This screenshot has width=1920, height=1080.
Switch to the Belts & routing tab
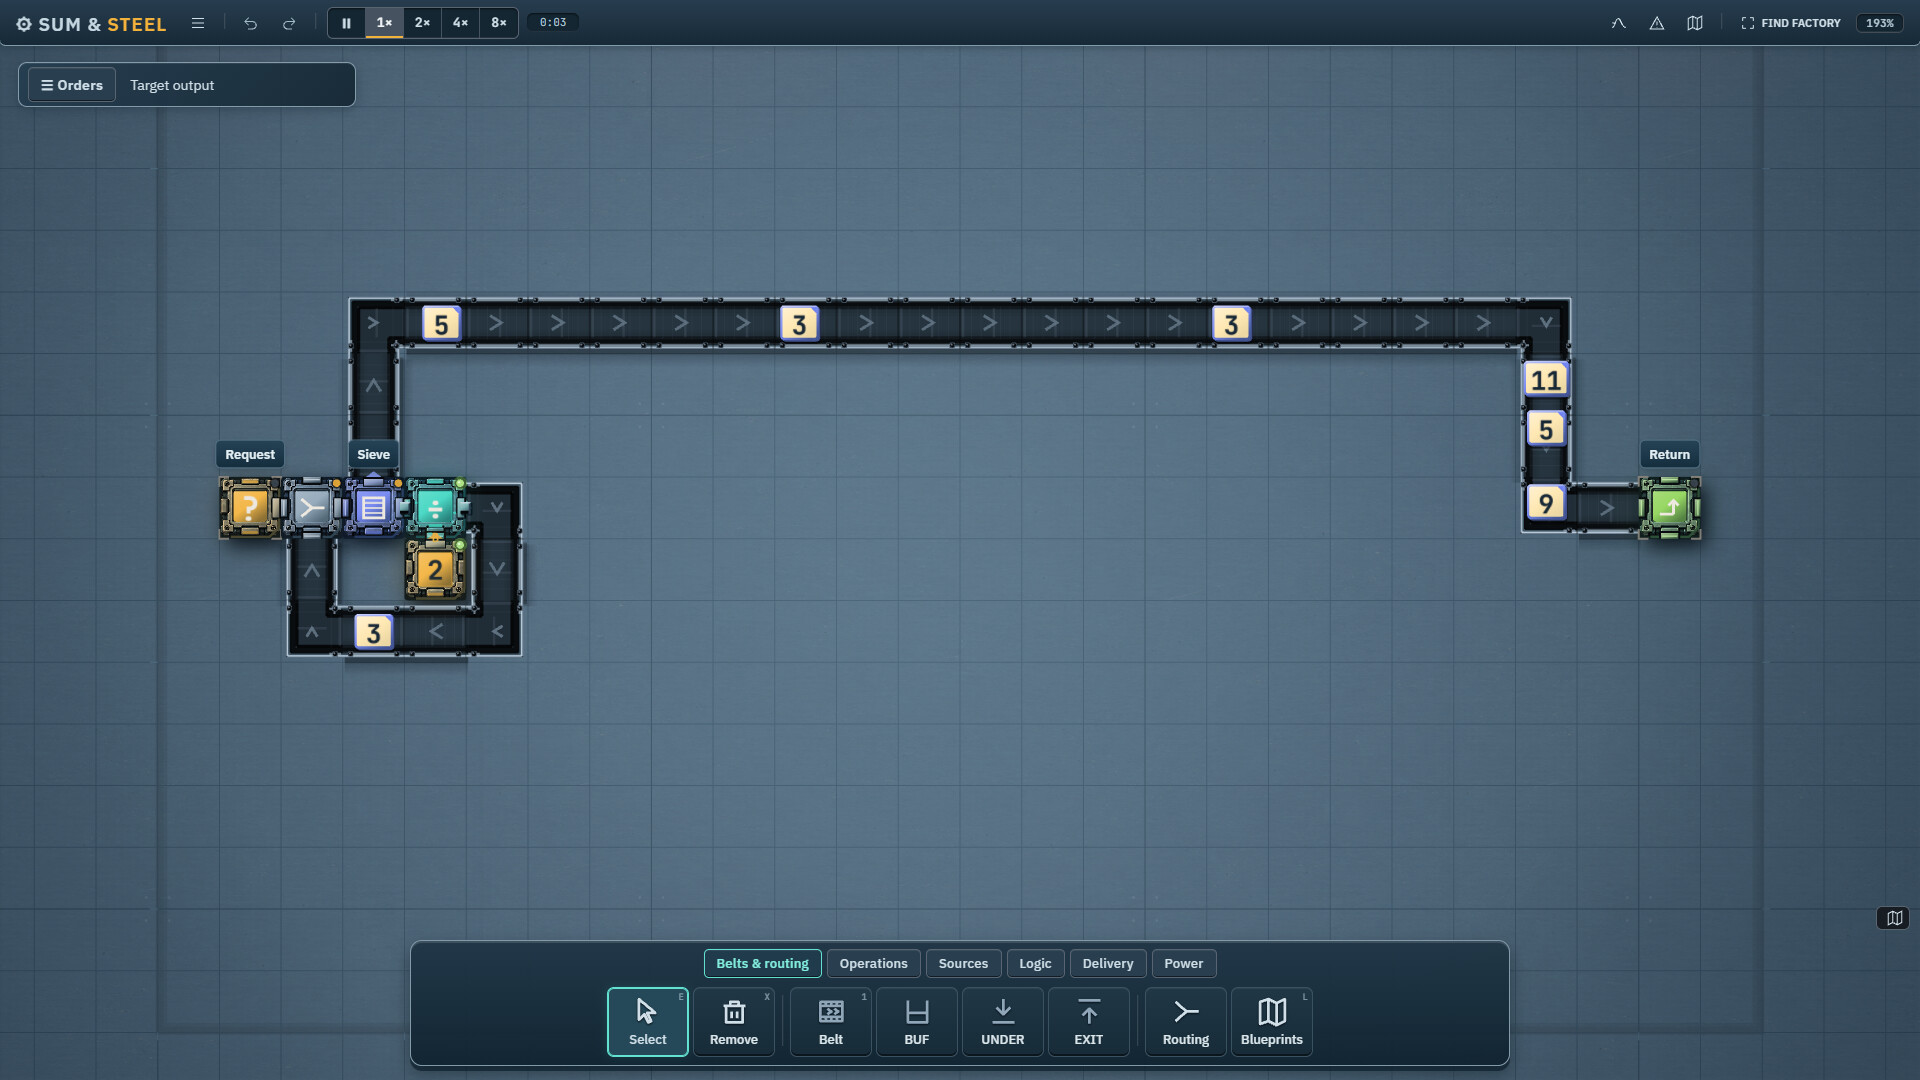pyautogui.click(x=762, y=963)
